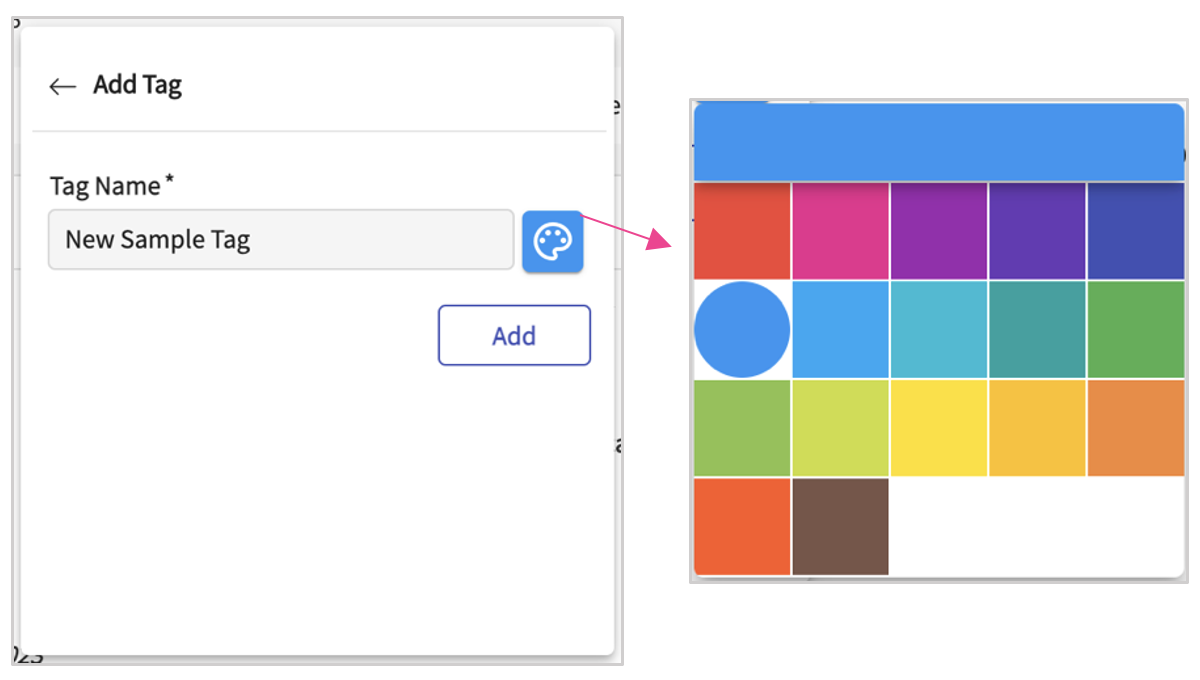Screen dimensions: 1200x680
Task: Choose the indigo color swatch
Action: tap(1135, 231)
